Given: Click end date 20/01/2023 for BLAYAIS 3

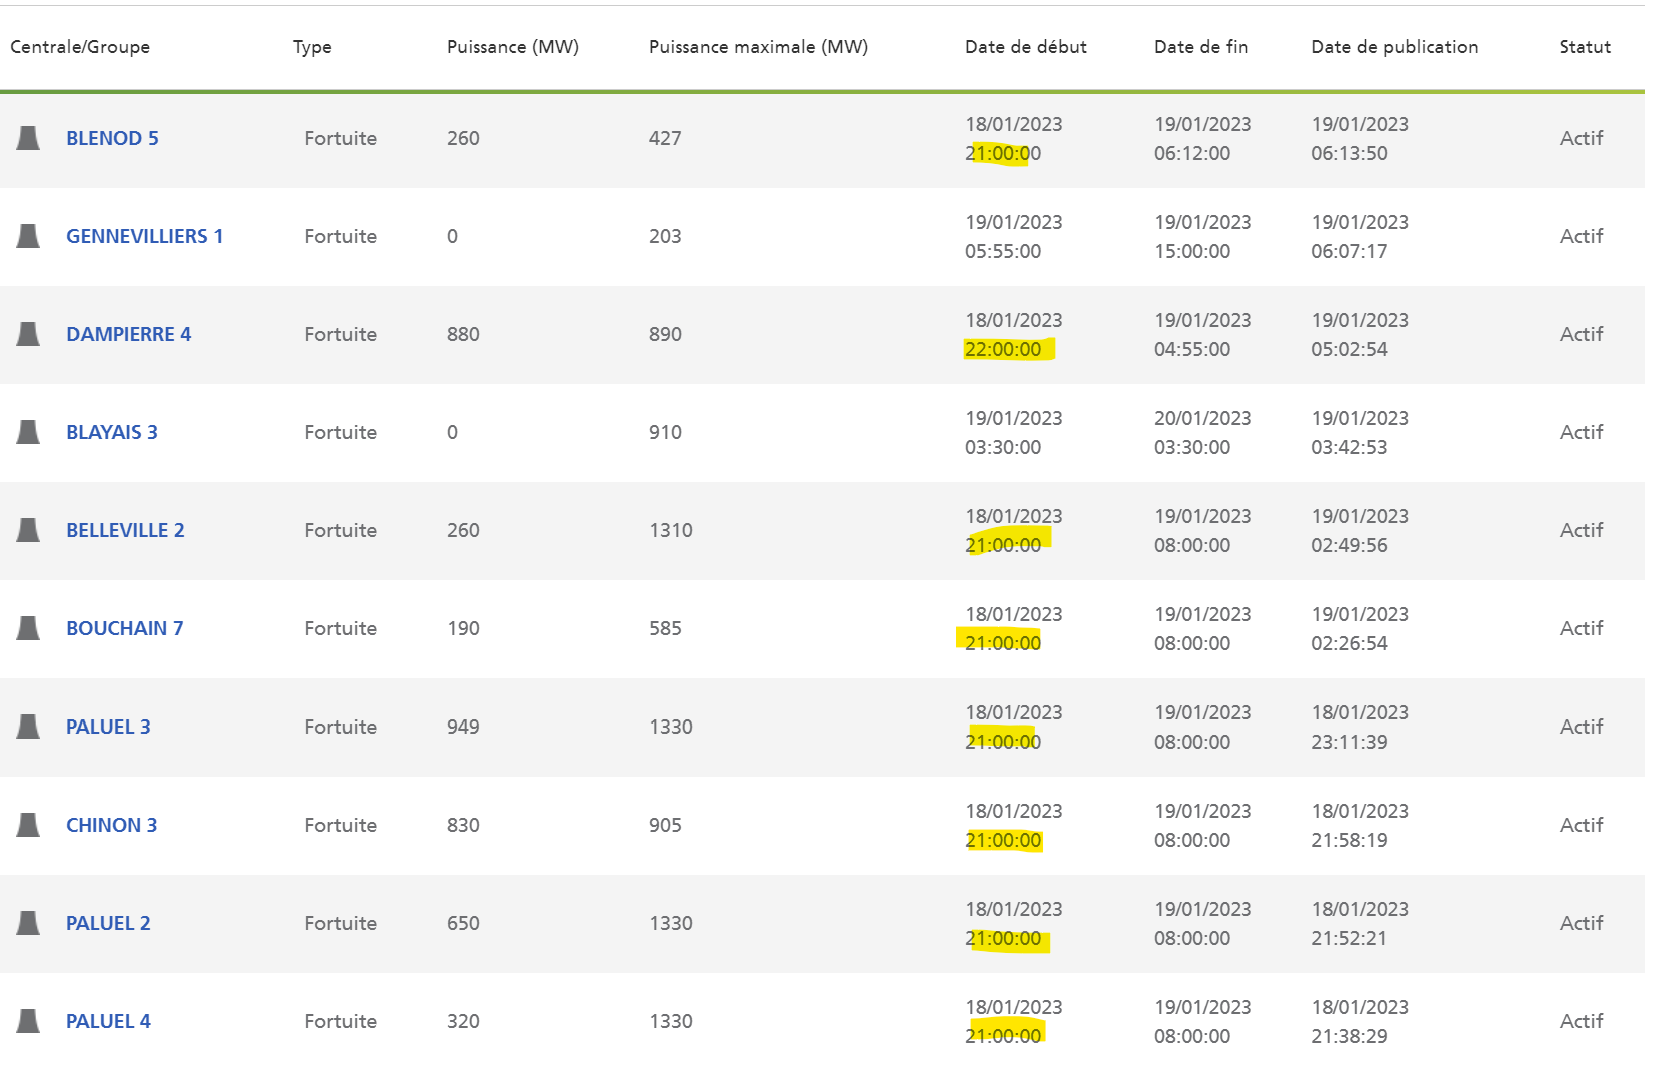Looking at the screenshot, I should tap(1203, 418).
